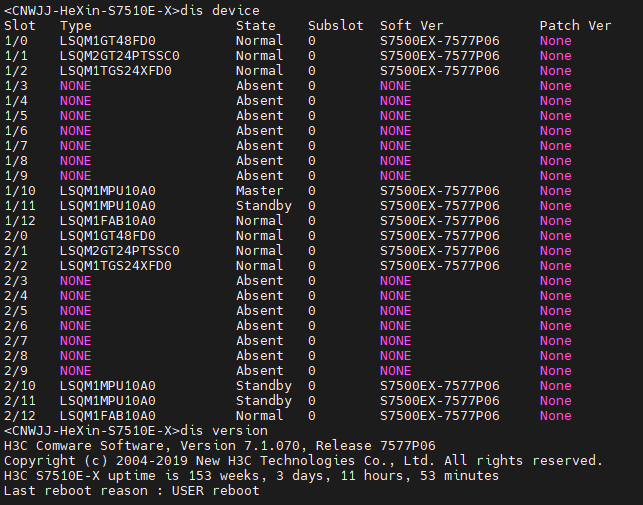643x505 pixels.
Task: Click the Patch Ver column header
Action: pyautogui.click(x=576, y=26)
